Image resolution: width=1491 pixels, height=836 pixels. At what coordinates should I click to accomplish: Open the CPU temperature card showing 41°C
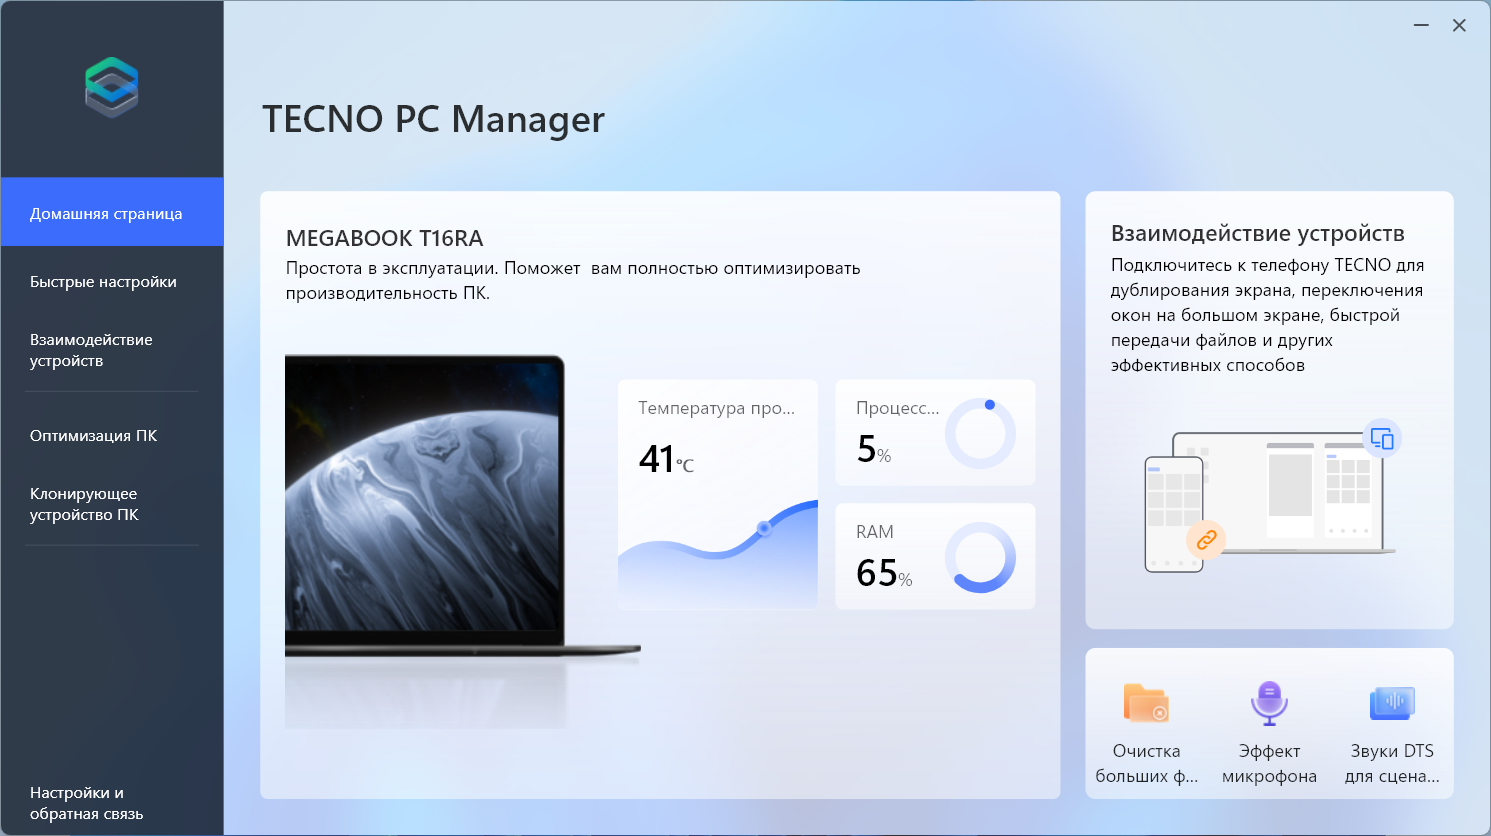pyautogui.click(x=718, y=494)
